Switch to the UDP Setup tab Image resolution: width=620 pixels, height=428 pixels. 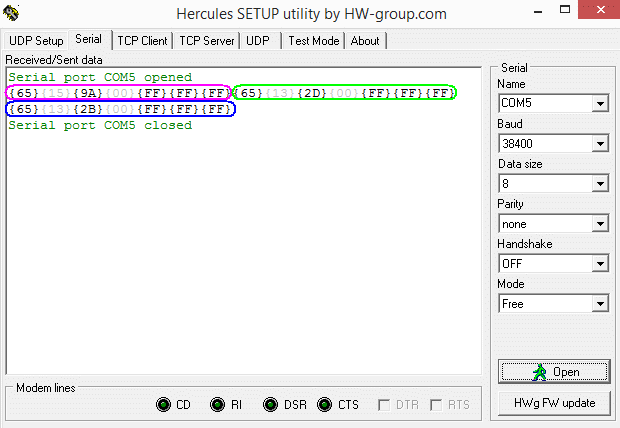tap(36, 41)
